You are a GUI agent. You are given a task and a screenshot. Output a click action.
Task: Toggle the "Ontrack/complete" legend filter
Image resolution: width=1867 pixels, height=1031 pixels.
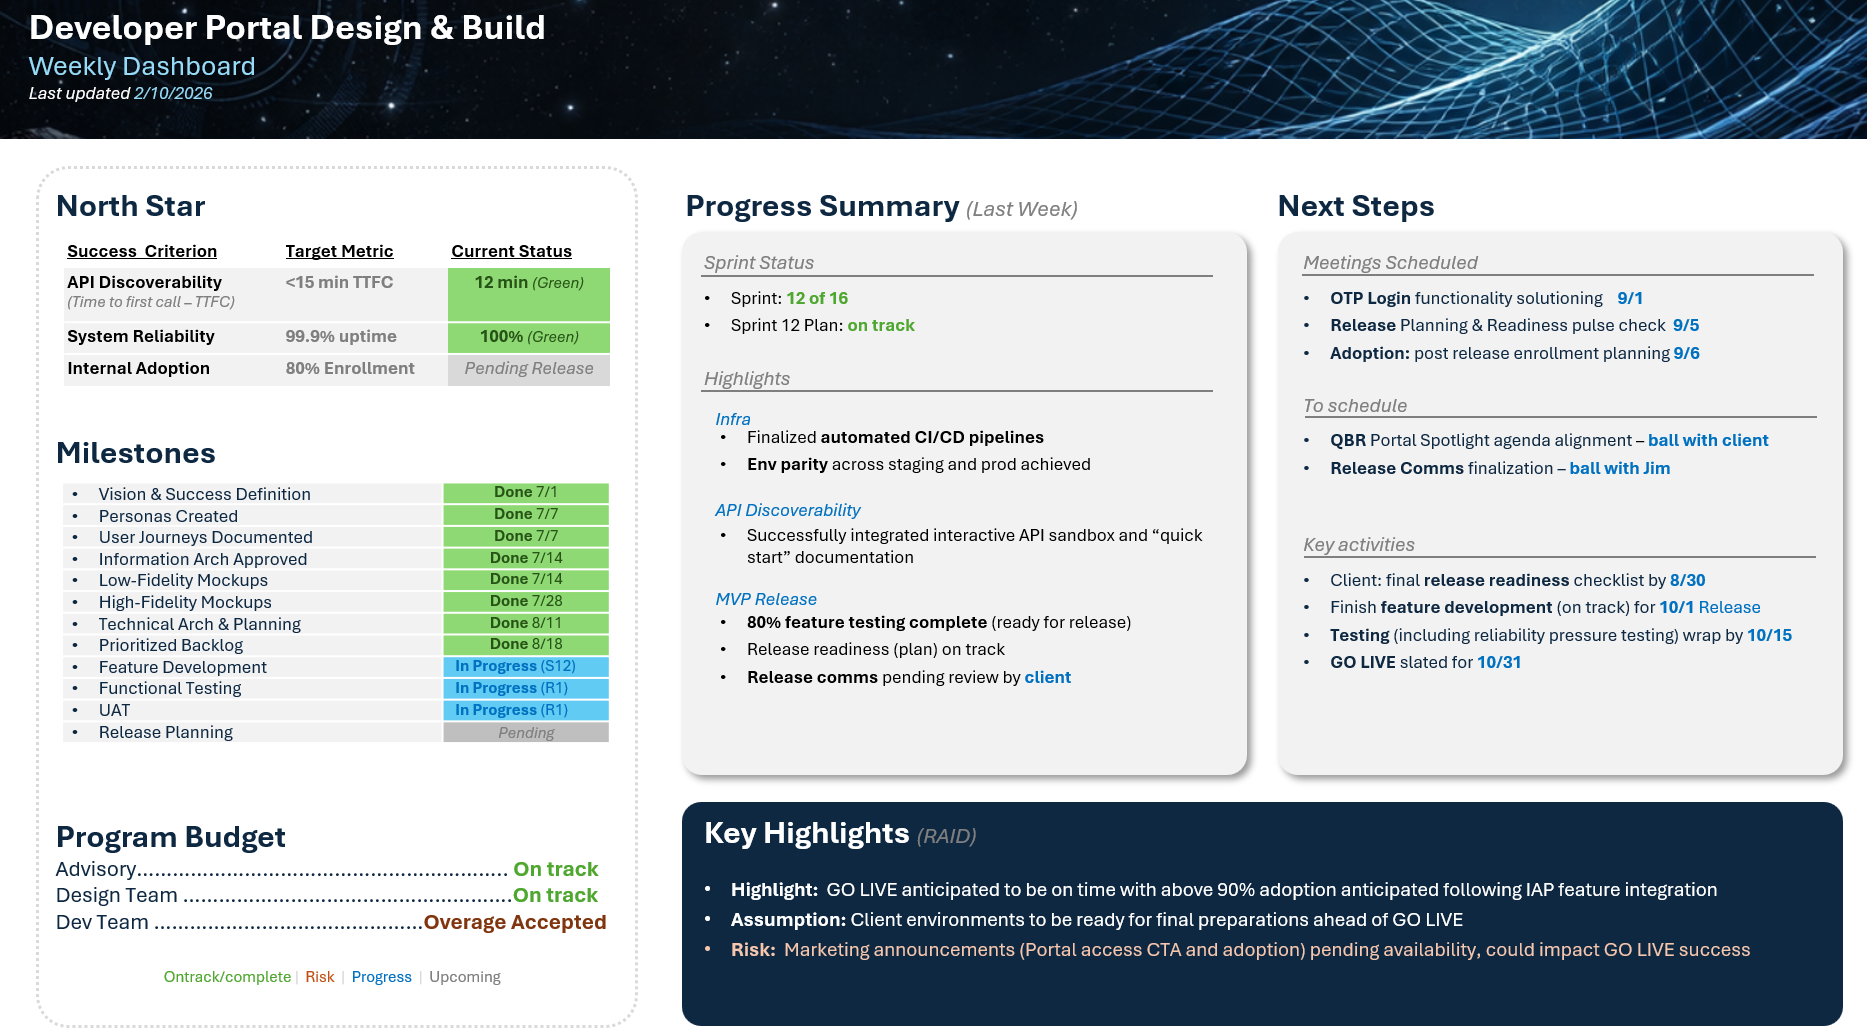pos(227,976)
